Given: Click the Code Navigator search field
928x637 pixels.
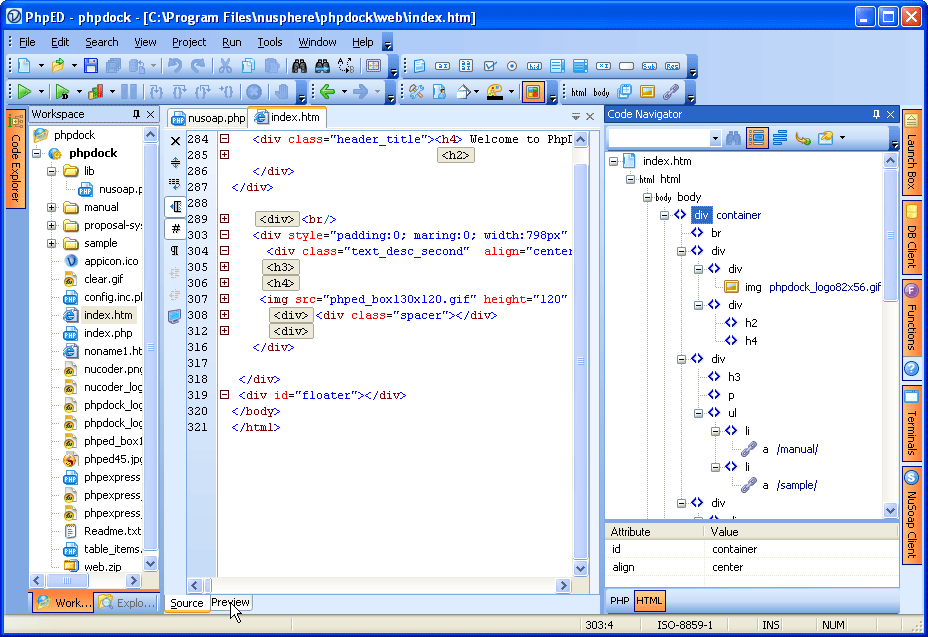Looking at the screenshot, I should (x=659, y=139).
